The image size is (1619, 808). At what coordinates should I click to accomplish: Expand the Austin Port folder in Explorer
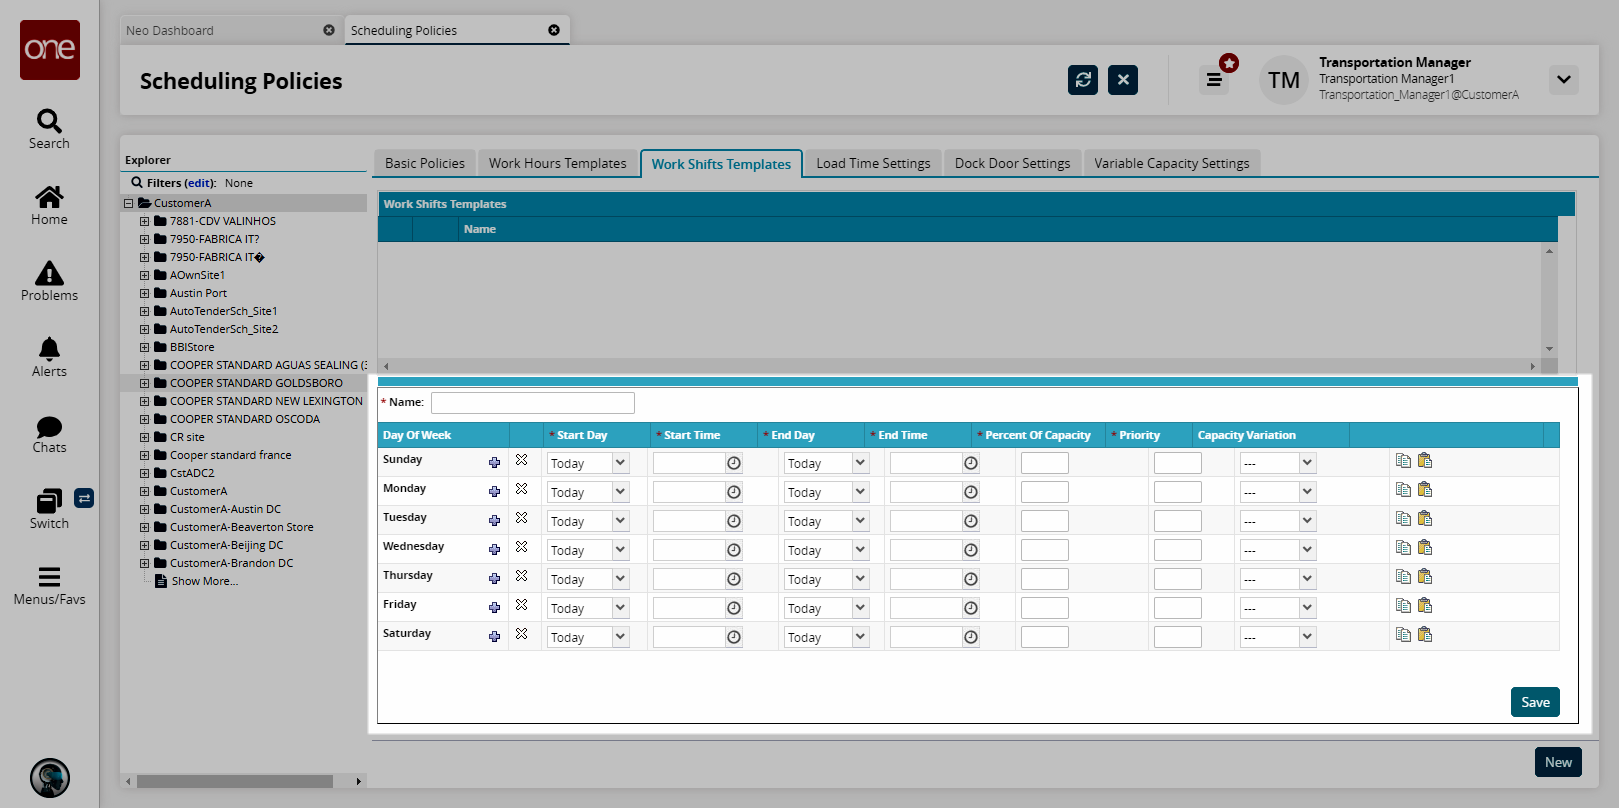(145, 294)
